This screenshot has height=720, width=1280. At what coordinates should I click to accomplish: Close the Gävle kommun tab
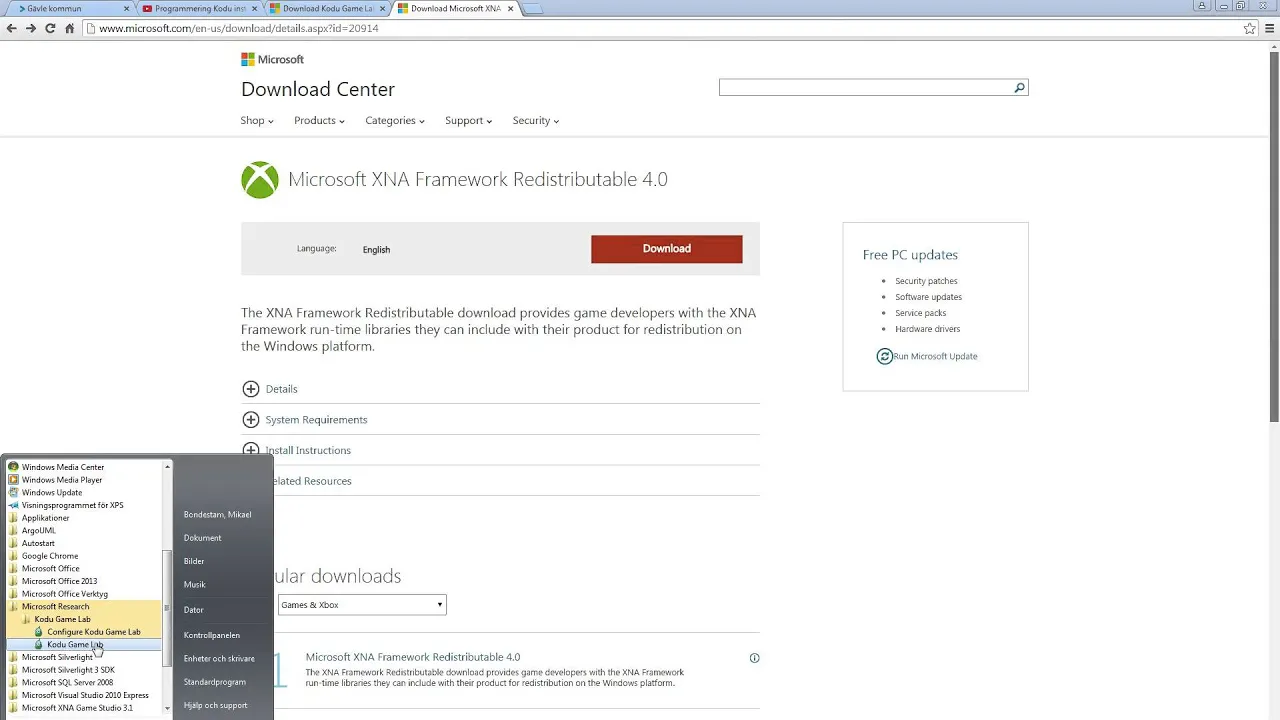126,9
